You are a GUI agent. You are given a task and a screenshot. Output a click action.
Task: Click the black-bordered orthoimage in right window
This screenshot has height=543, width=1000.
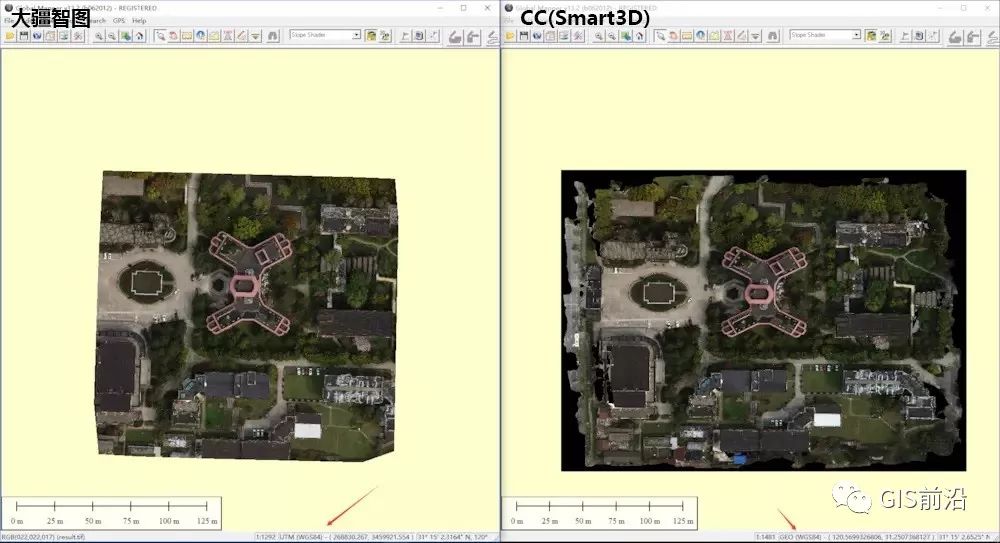(x=763, y=320)
